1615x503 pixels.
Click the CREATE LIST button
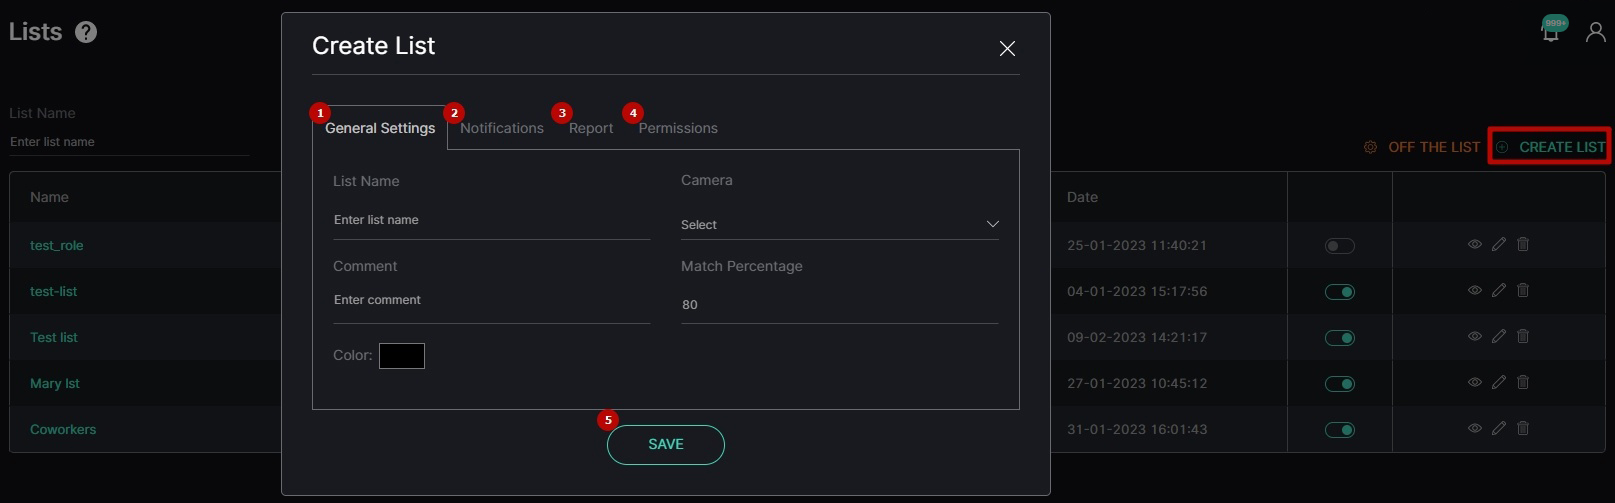click(x=1550, y=147)
